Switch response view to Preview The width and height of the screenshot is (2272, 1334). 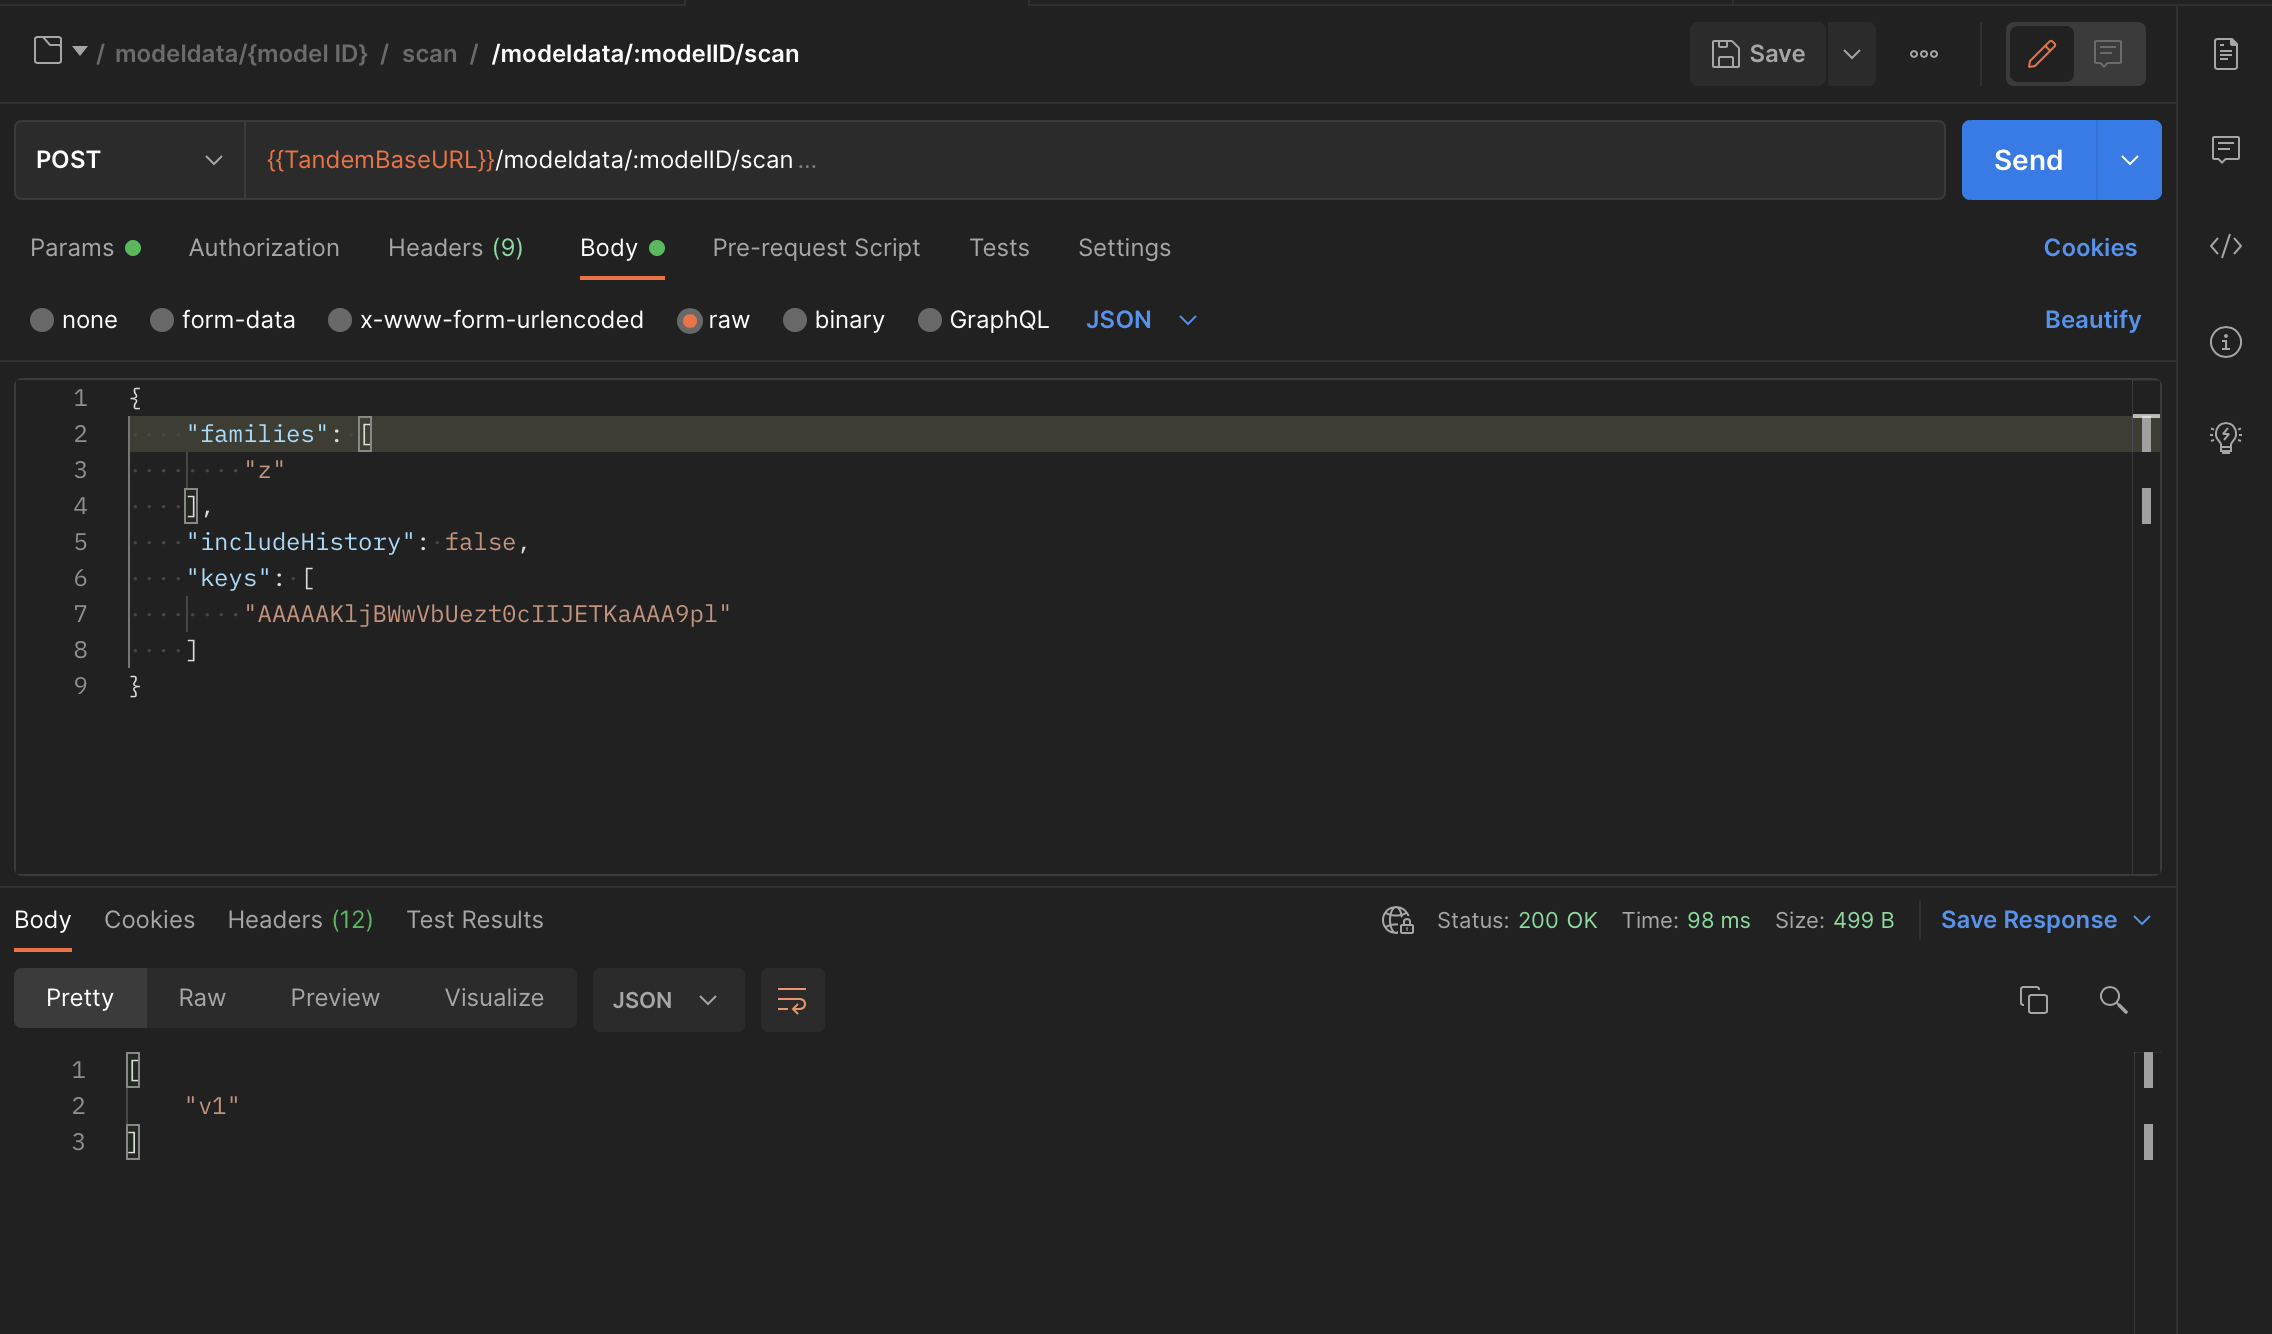[x=335, y=998]
